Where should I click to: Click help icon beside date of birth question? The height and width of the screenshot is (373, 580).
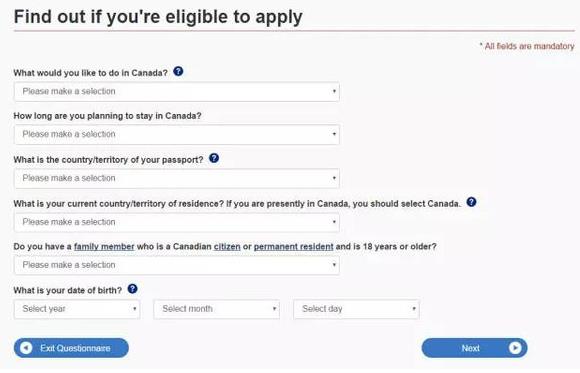pyautogui.click(x=132, y=289)
